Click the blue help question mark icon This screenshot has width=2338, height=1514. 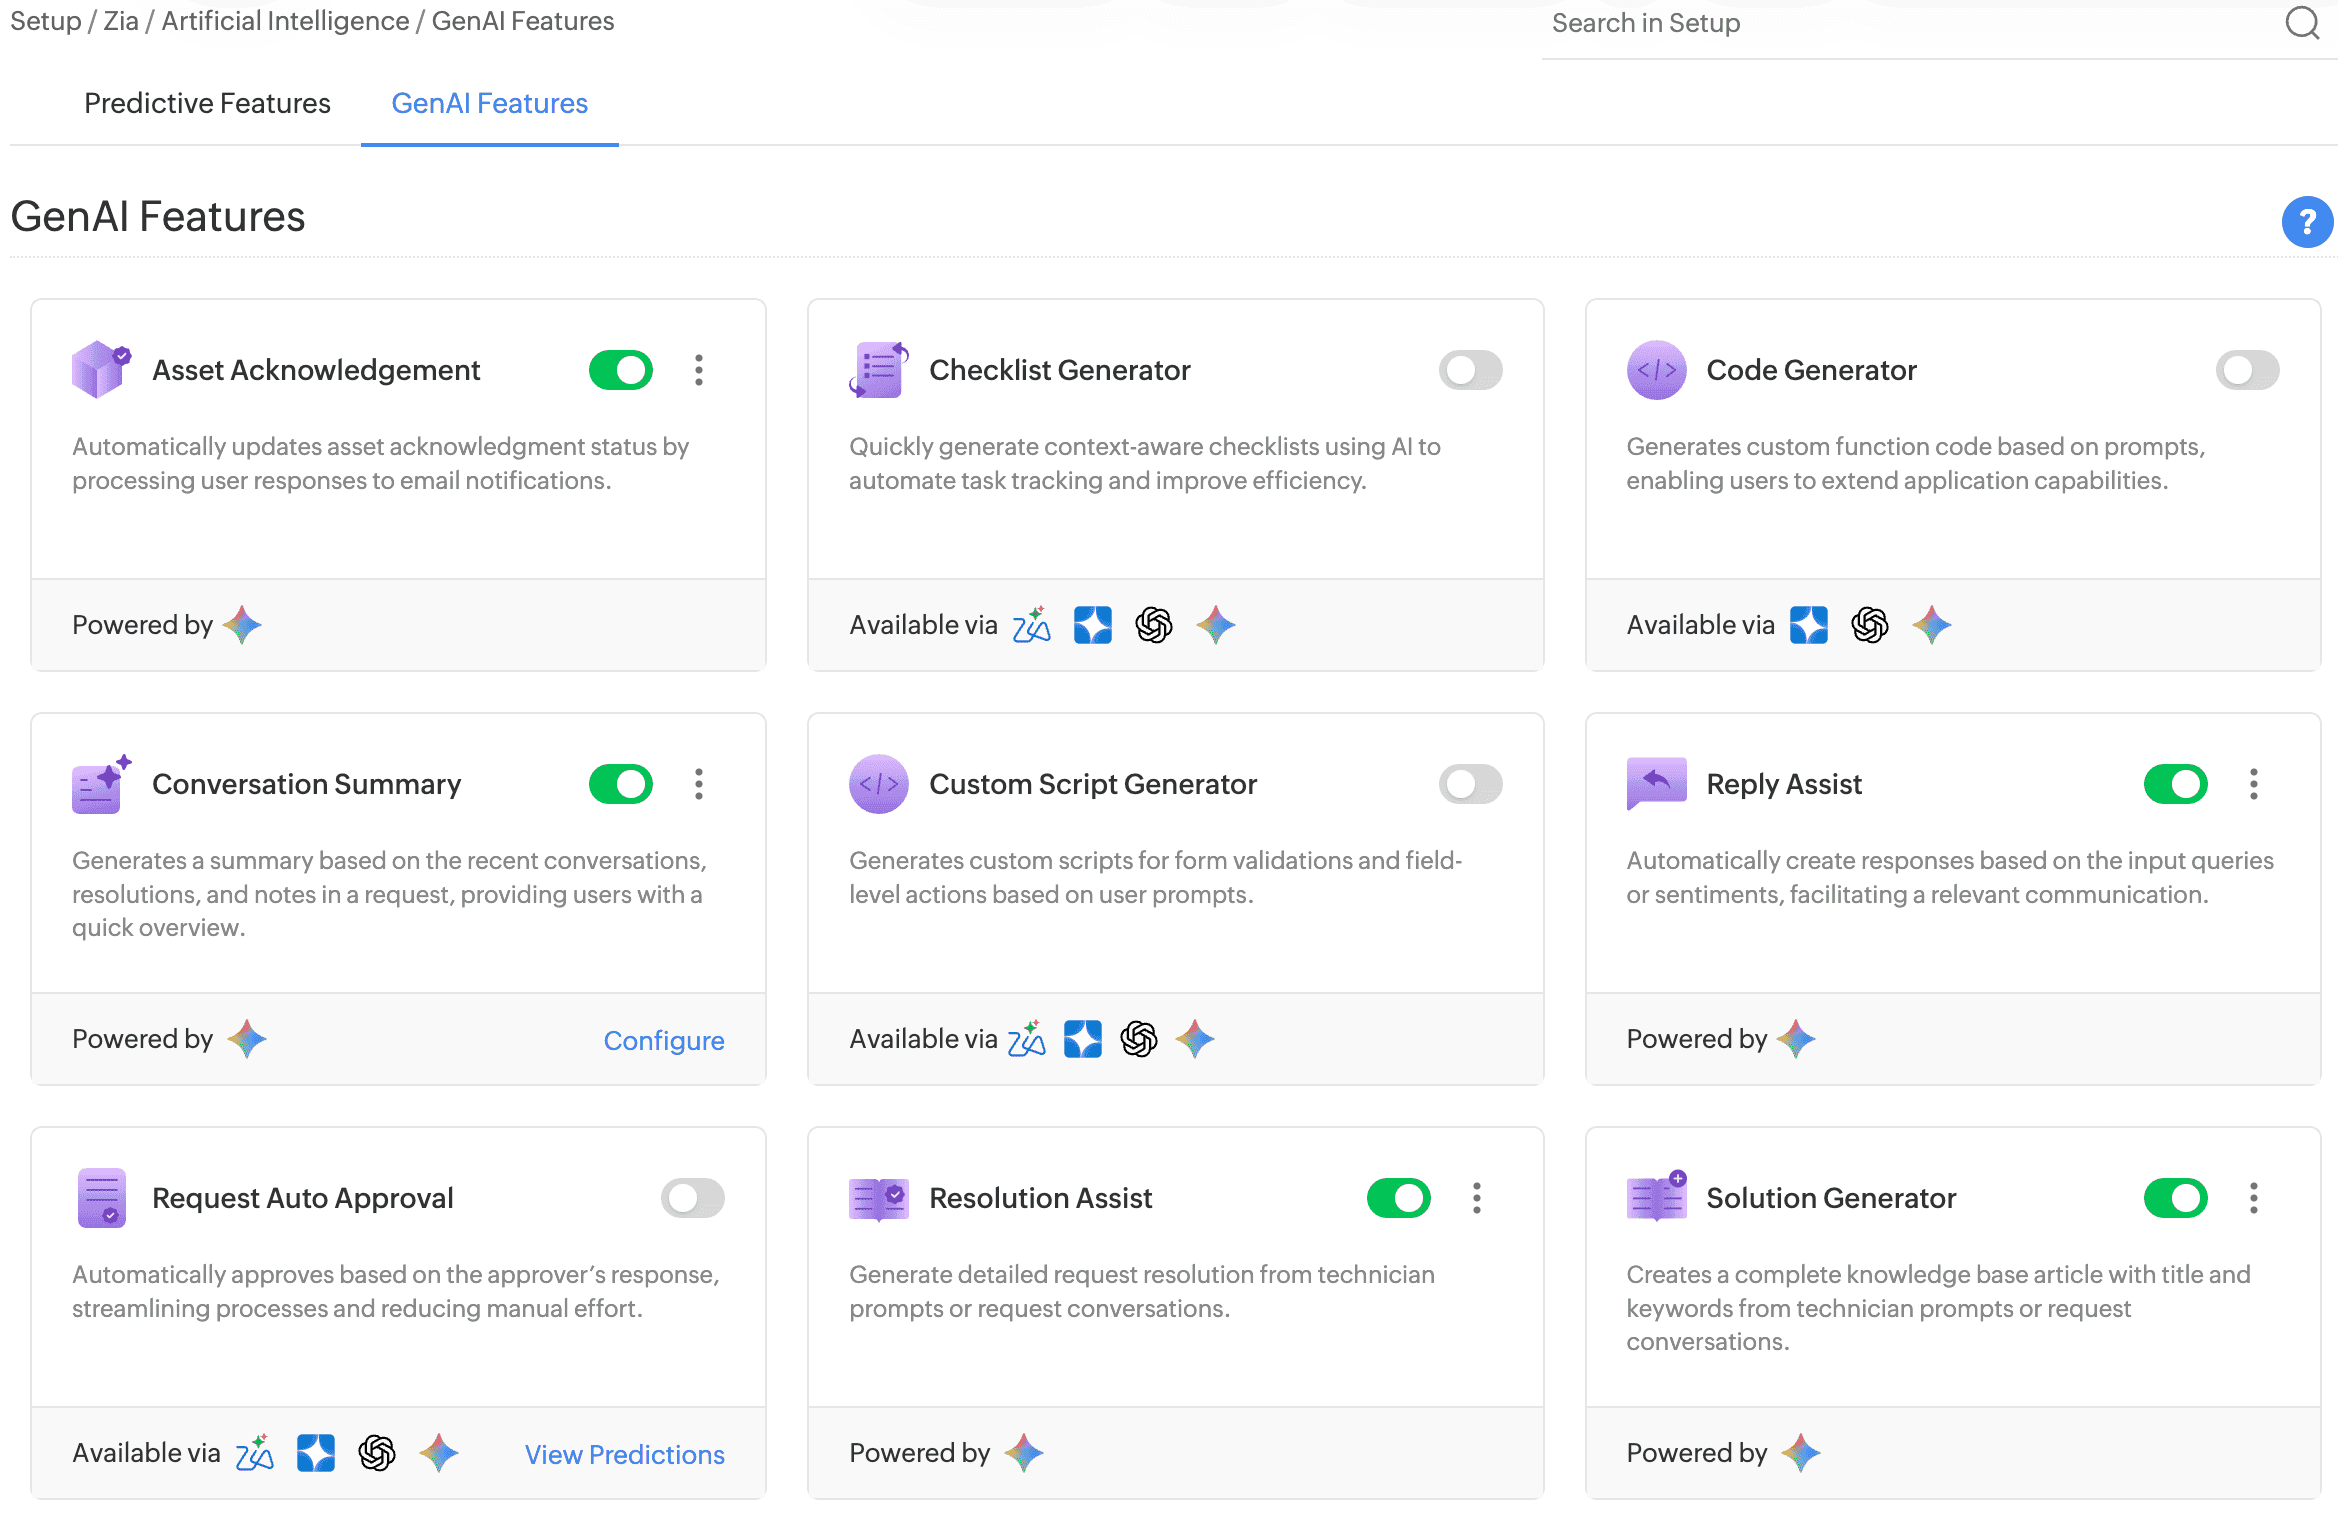tap(2306, 221)
